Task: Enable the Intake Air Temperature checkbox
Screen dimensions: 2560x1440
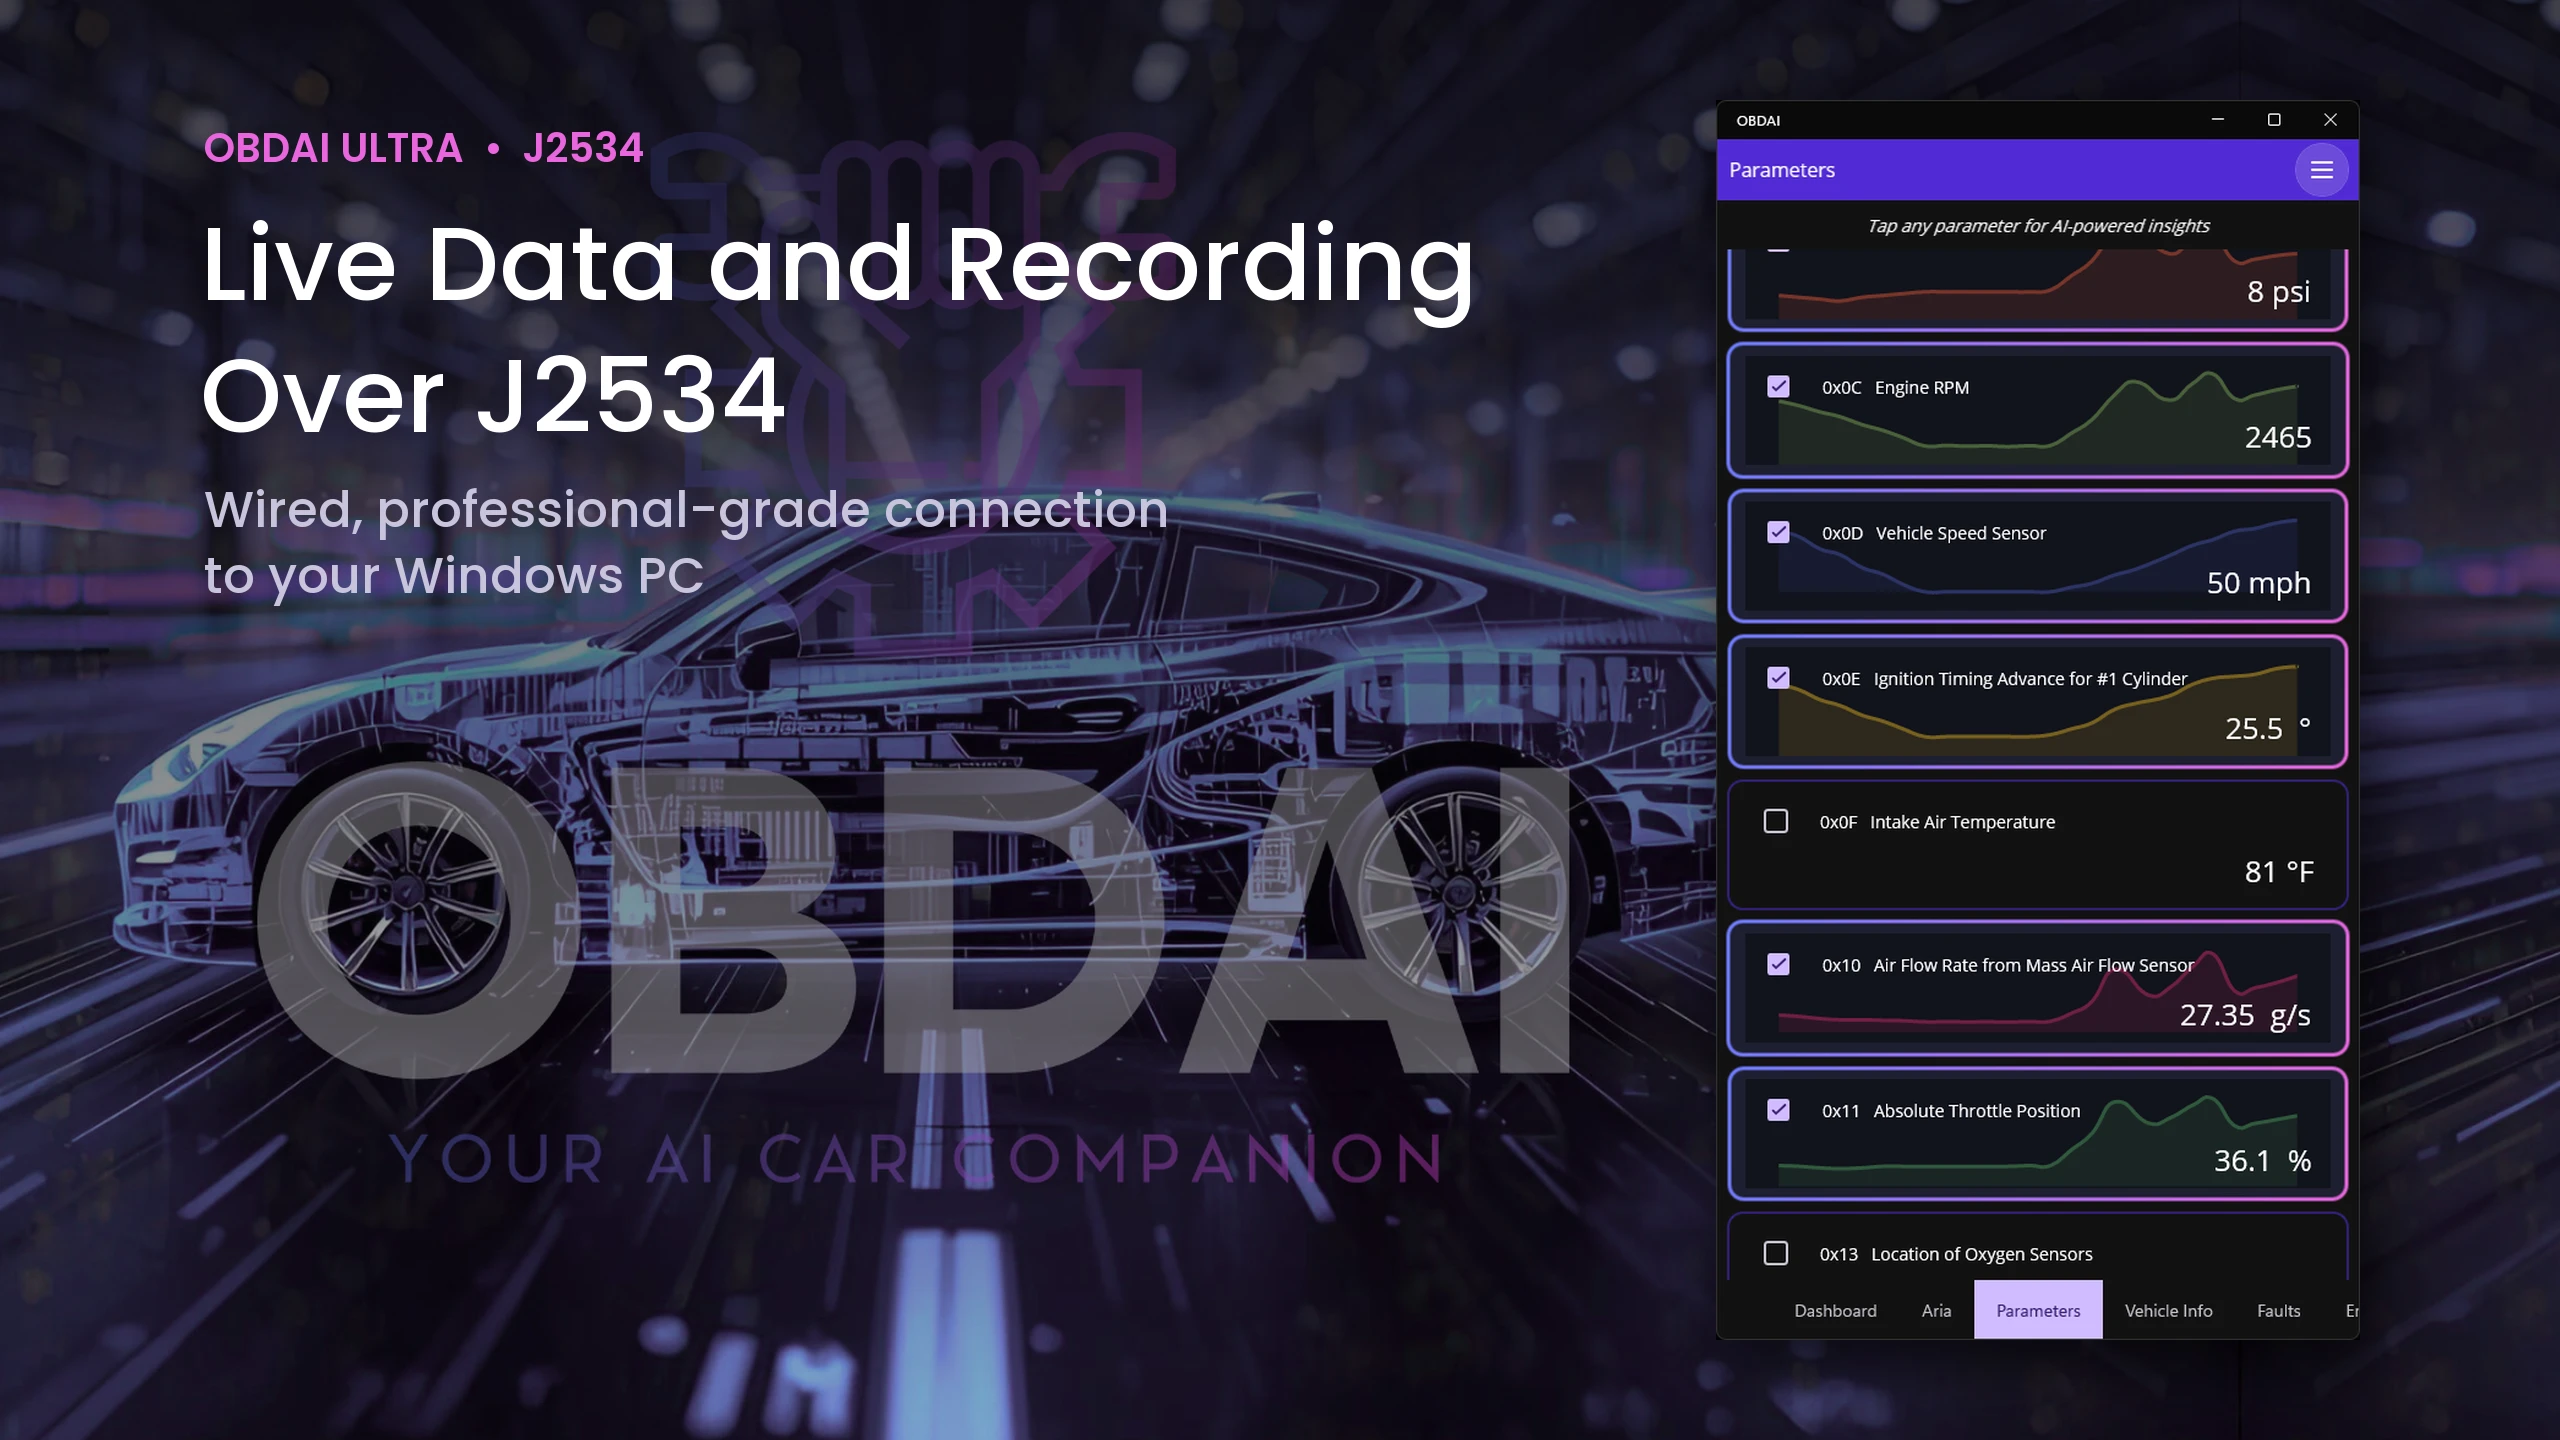Action: [1776, 821]
